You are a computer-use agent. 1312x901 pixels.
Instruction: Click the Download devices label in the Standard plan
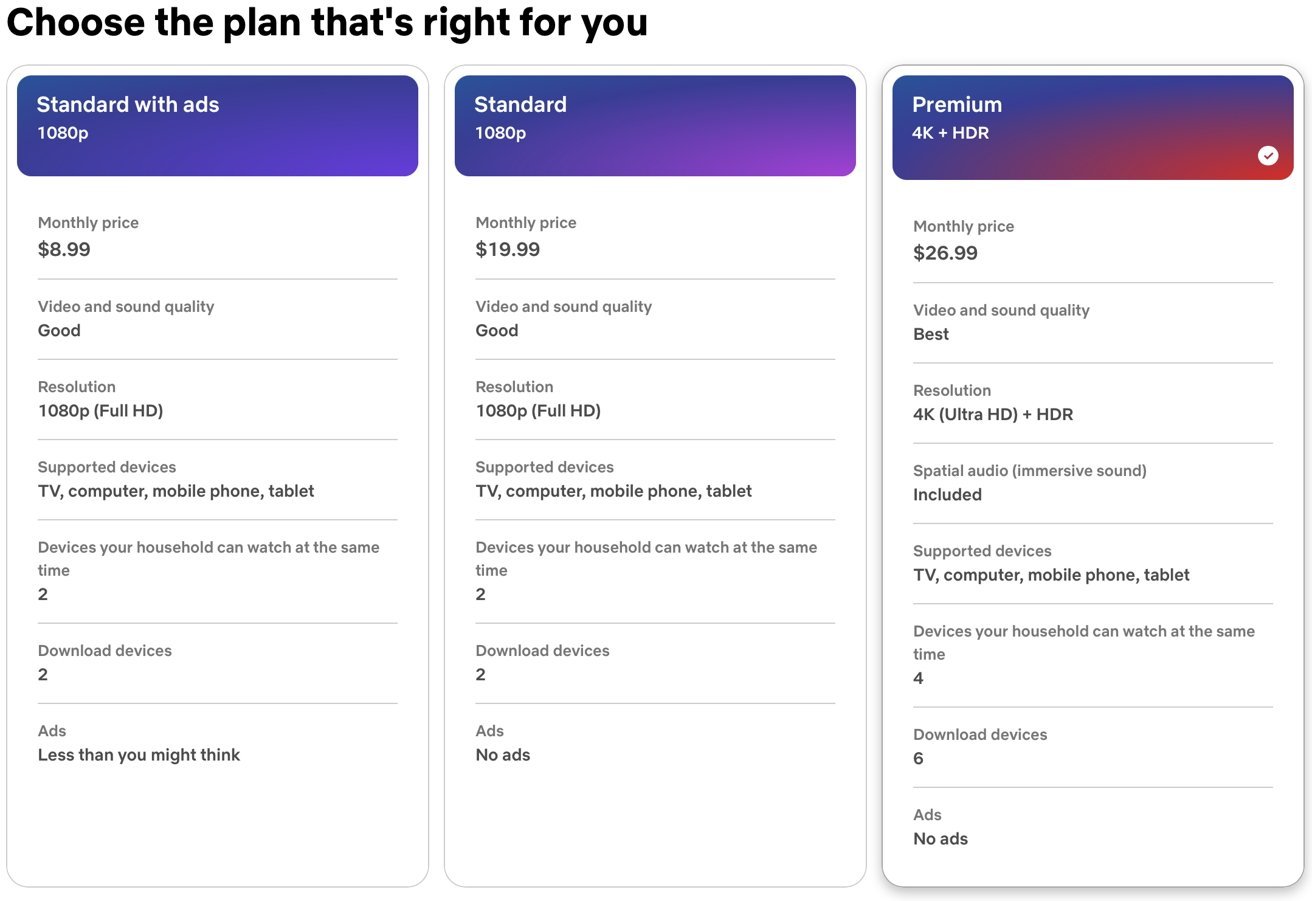click(x=542, y=651)
